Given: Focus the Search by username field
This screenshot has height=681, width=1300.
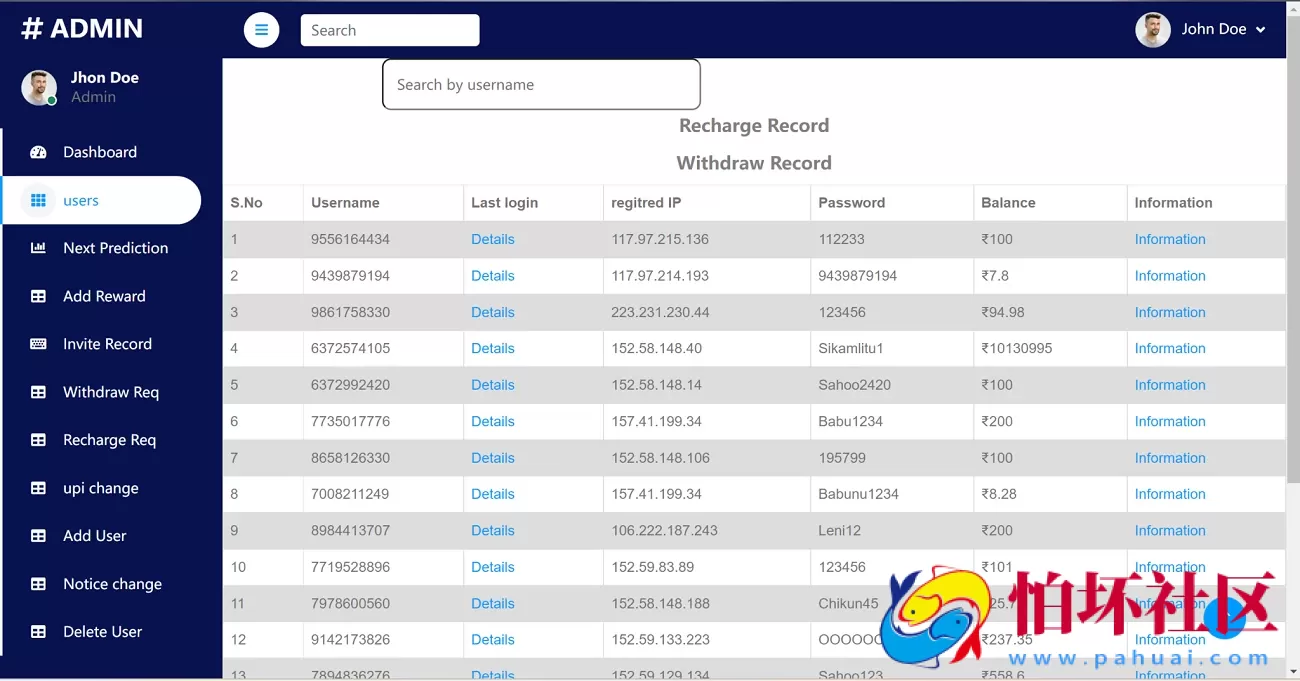Looking at the screenshot, I should [x=541, y=85].
